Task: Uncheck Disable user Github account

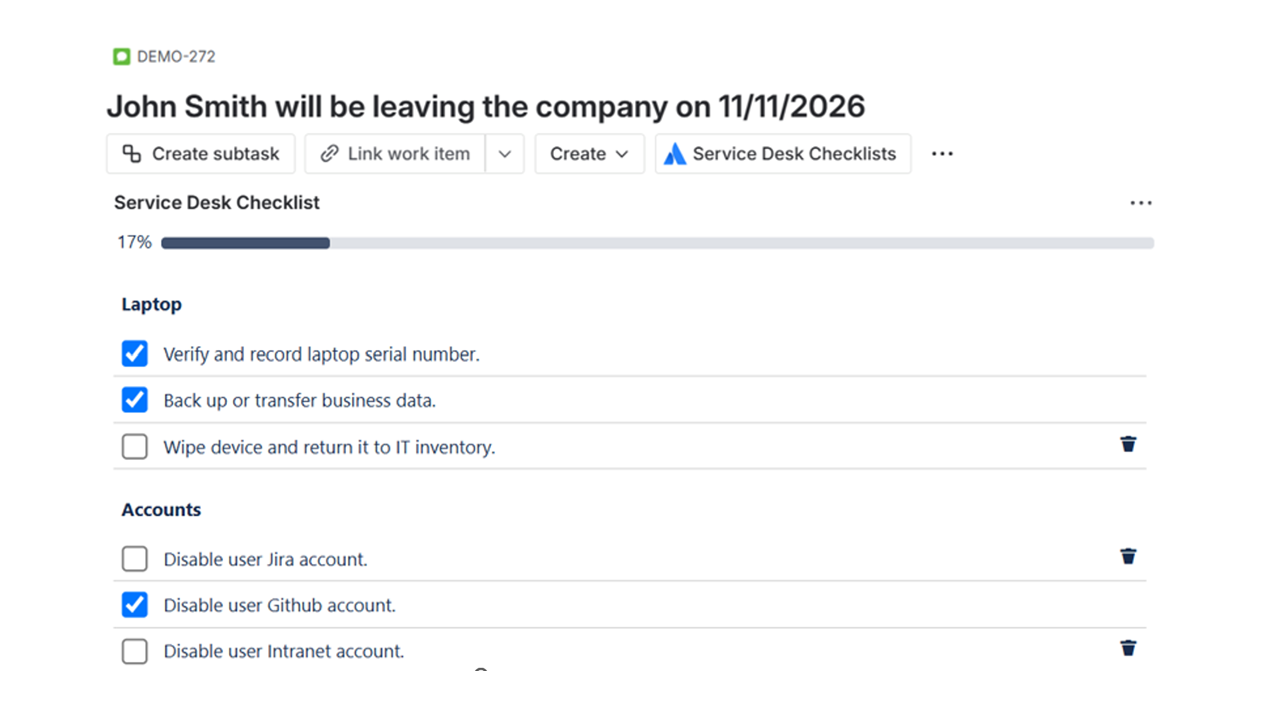Action: tap(134, 604)
